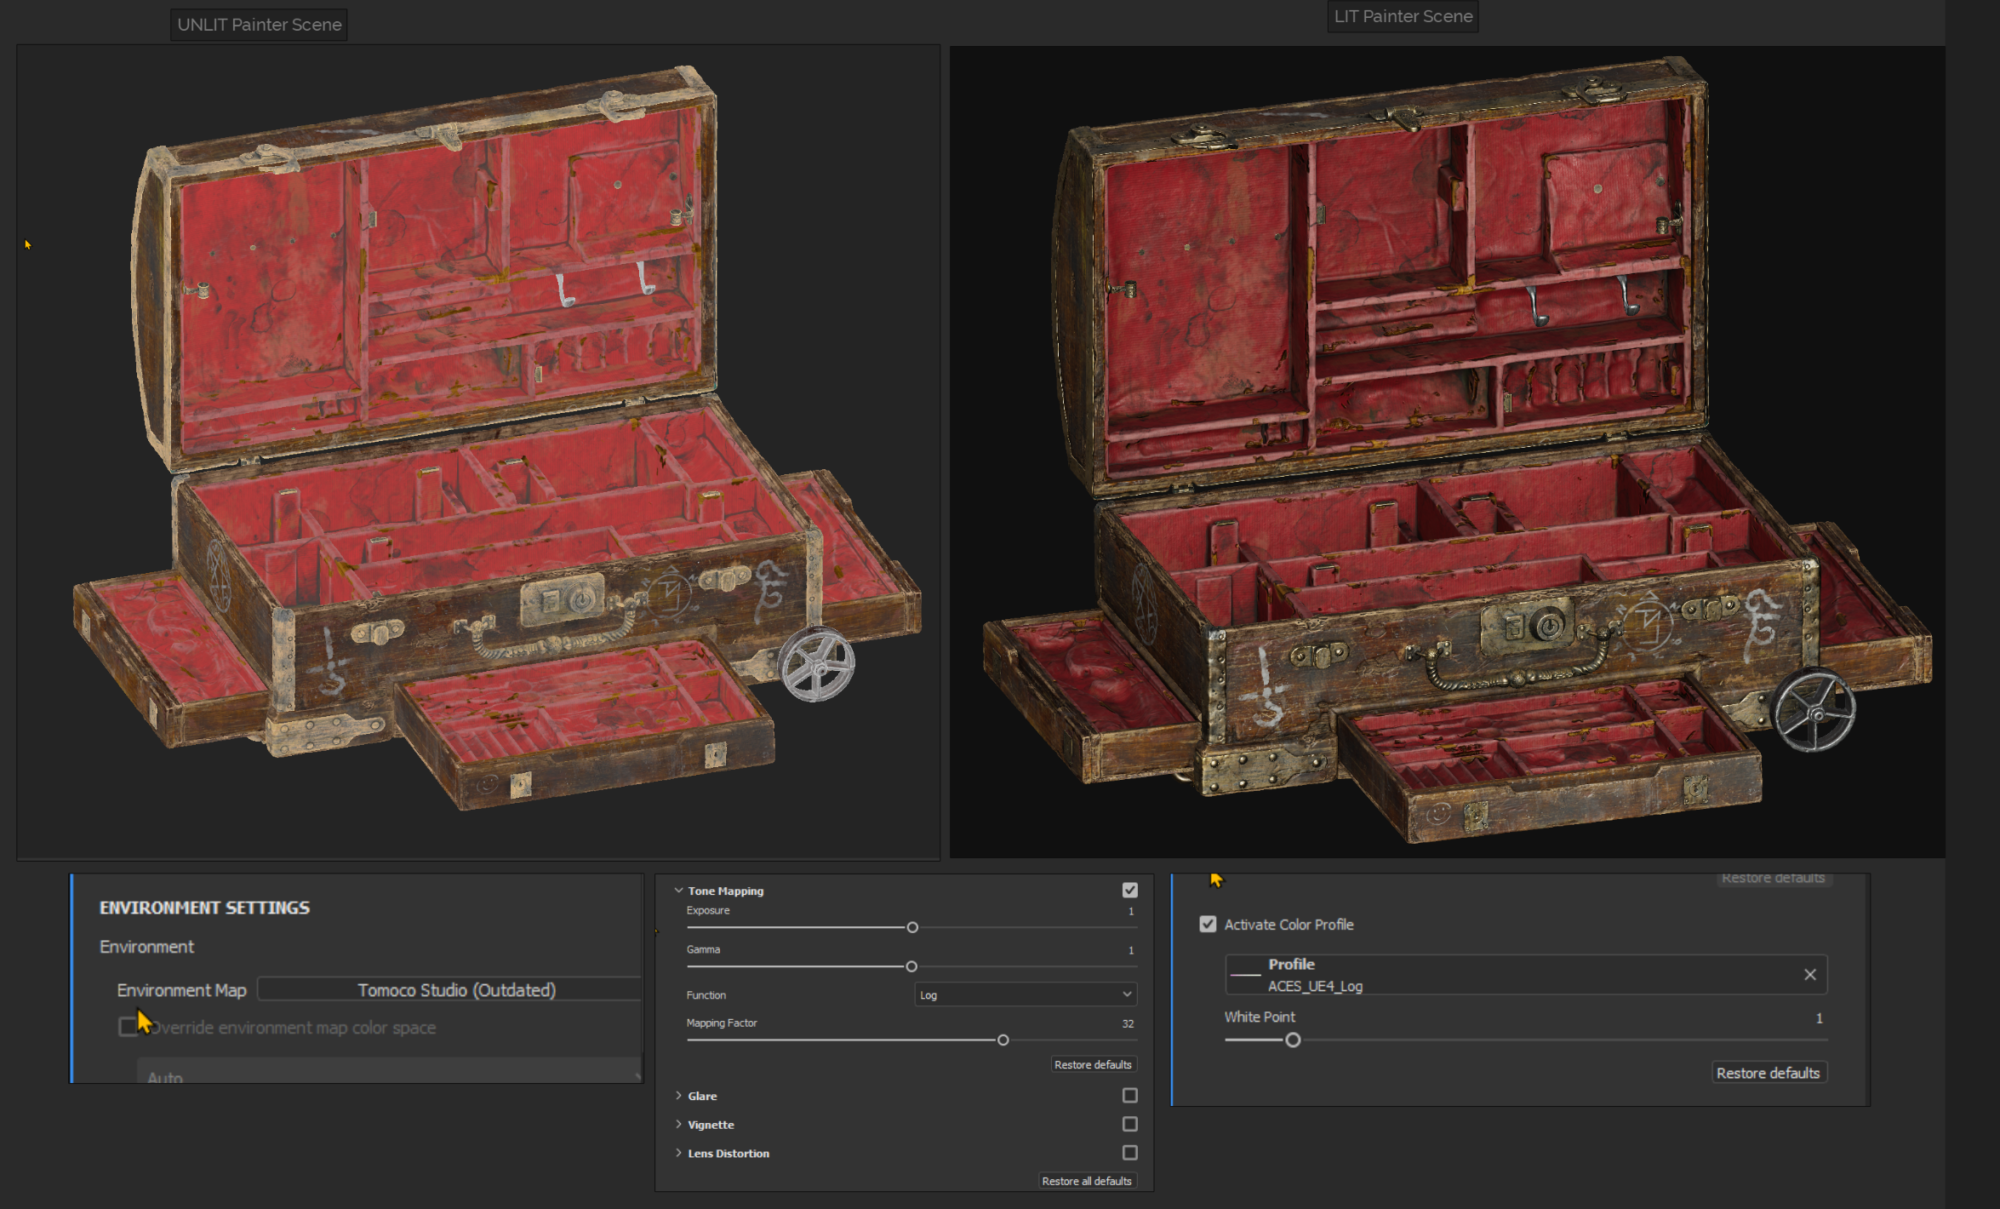The image size is (2000, 1209).
Task: Expand the Vignette section
Action: (x=679, y=1124)
